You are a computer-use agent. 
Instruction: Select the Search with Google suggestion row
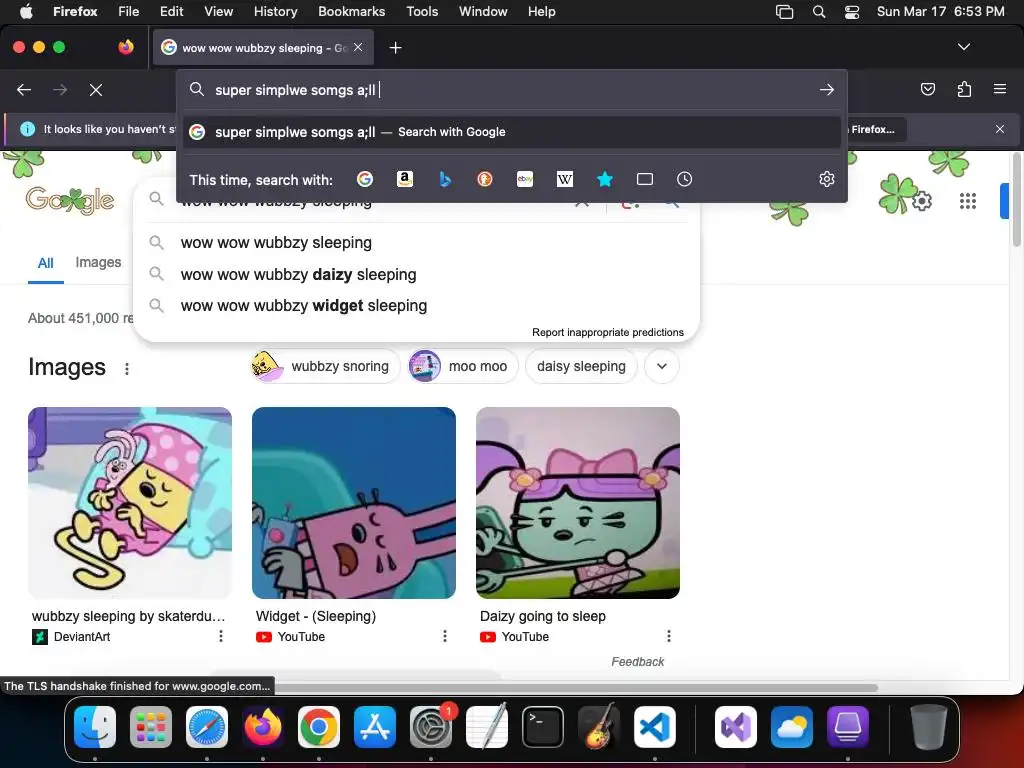(x=512, y=132)
